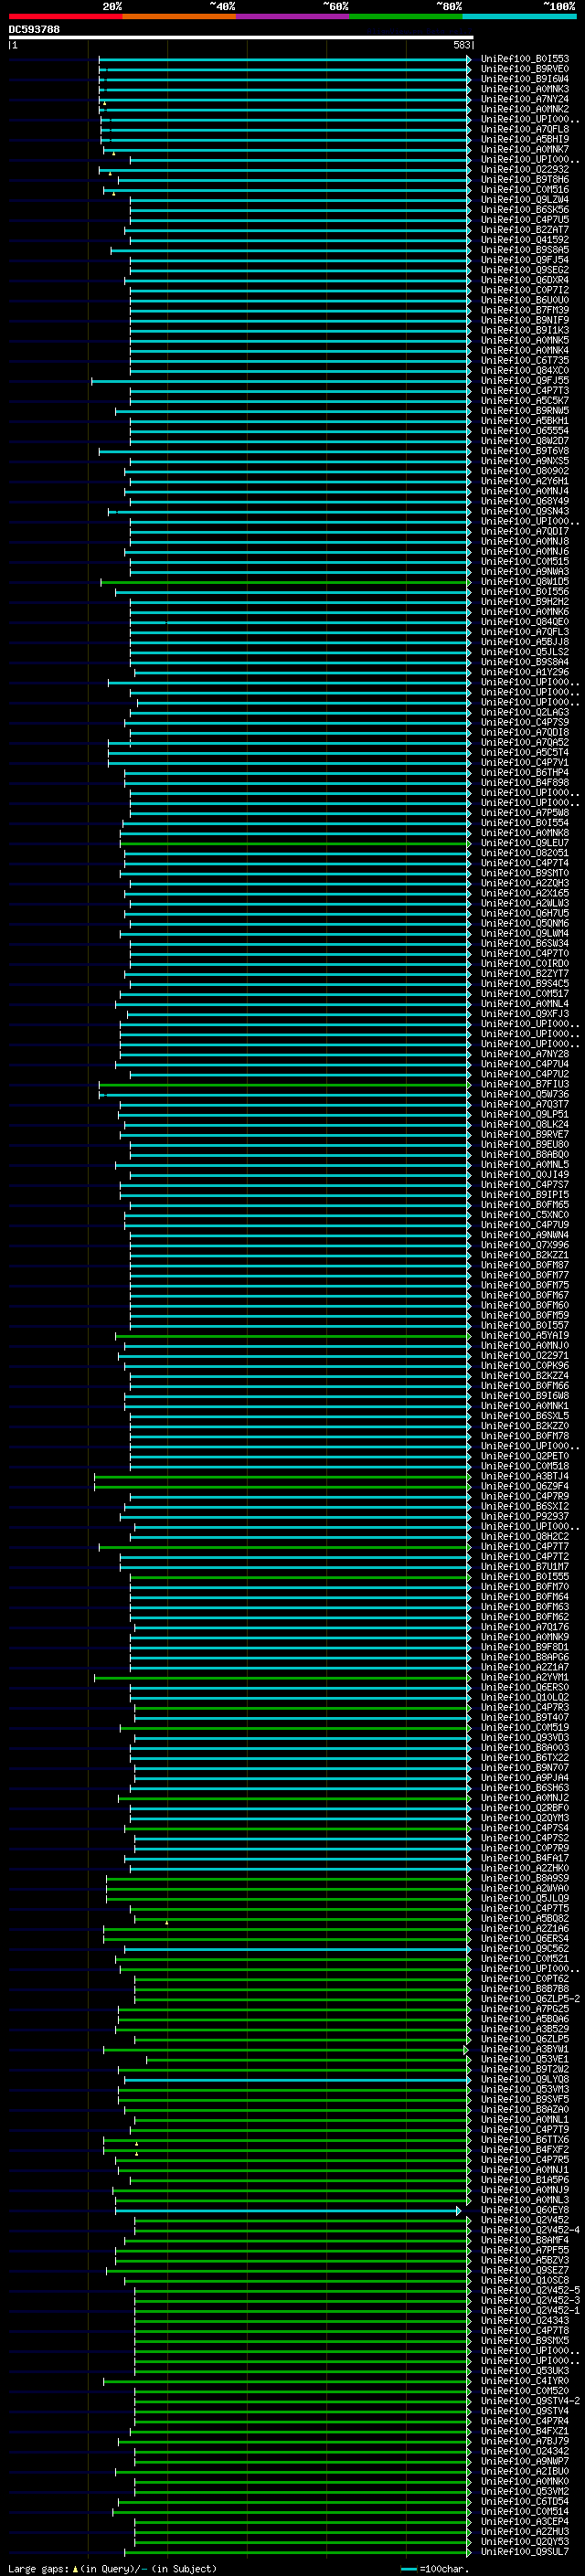Click the gap marker triangle in row A0MNK7
This screenshot has width=585, height=2576.
pos(114,153)
